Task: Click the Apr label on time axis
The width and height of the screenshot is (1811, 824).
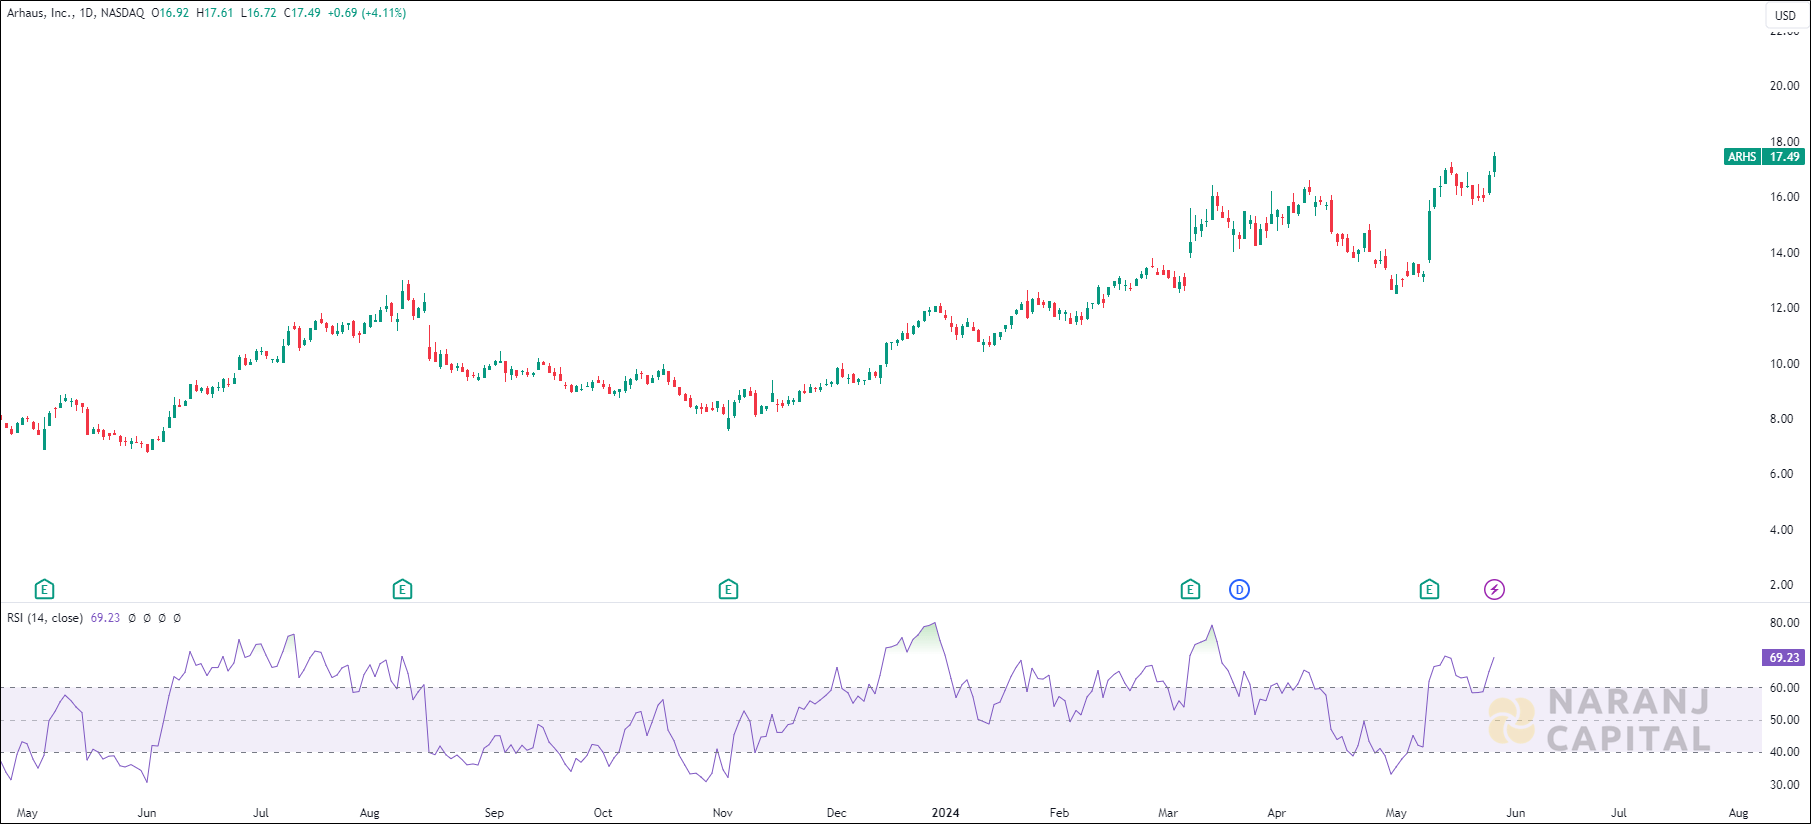Action: [1277, 813]
